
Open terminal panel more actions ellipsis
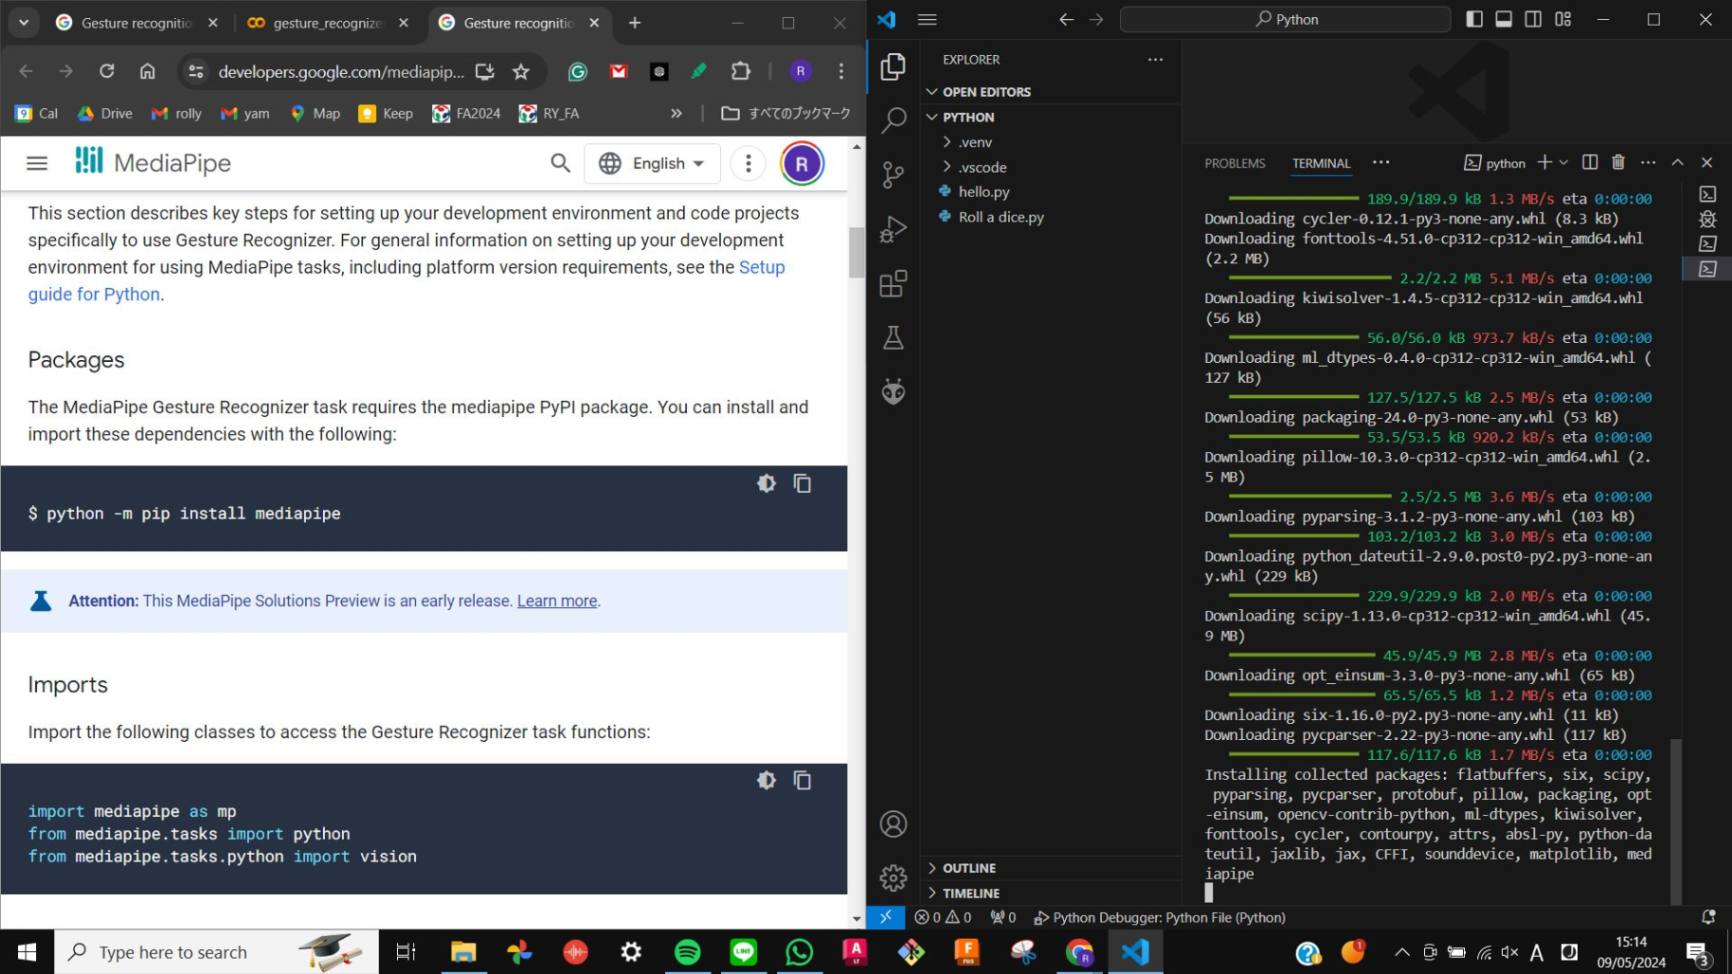click(1648, 162)
